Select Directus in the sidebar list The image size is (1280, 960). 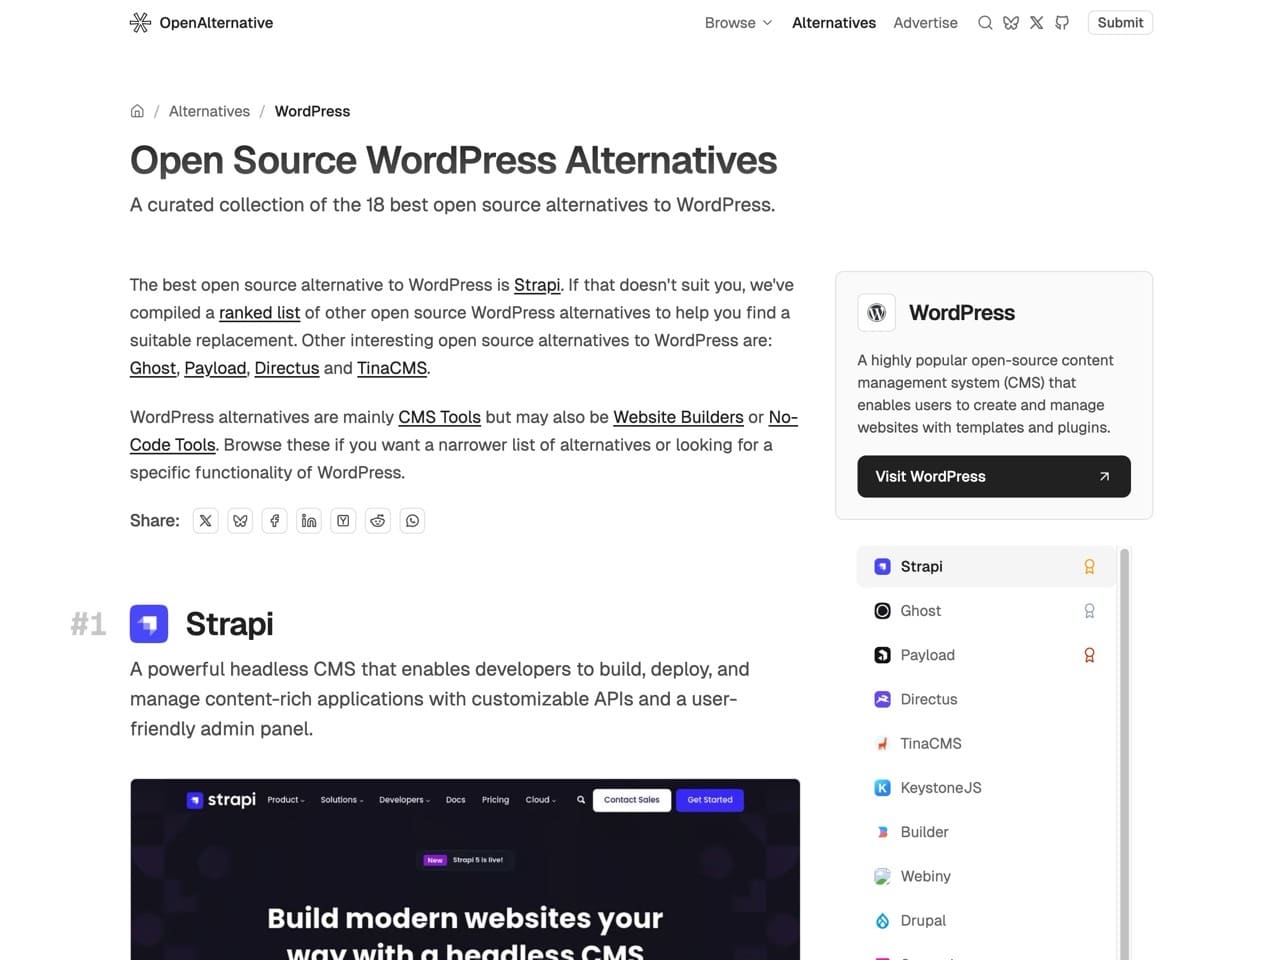click(986, 699)
